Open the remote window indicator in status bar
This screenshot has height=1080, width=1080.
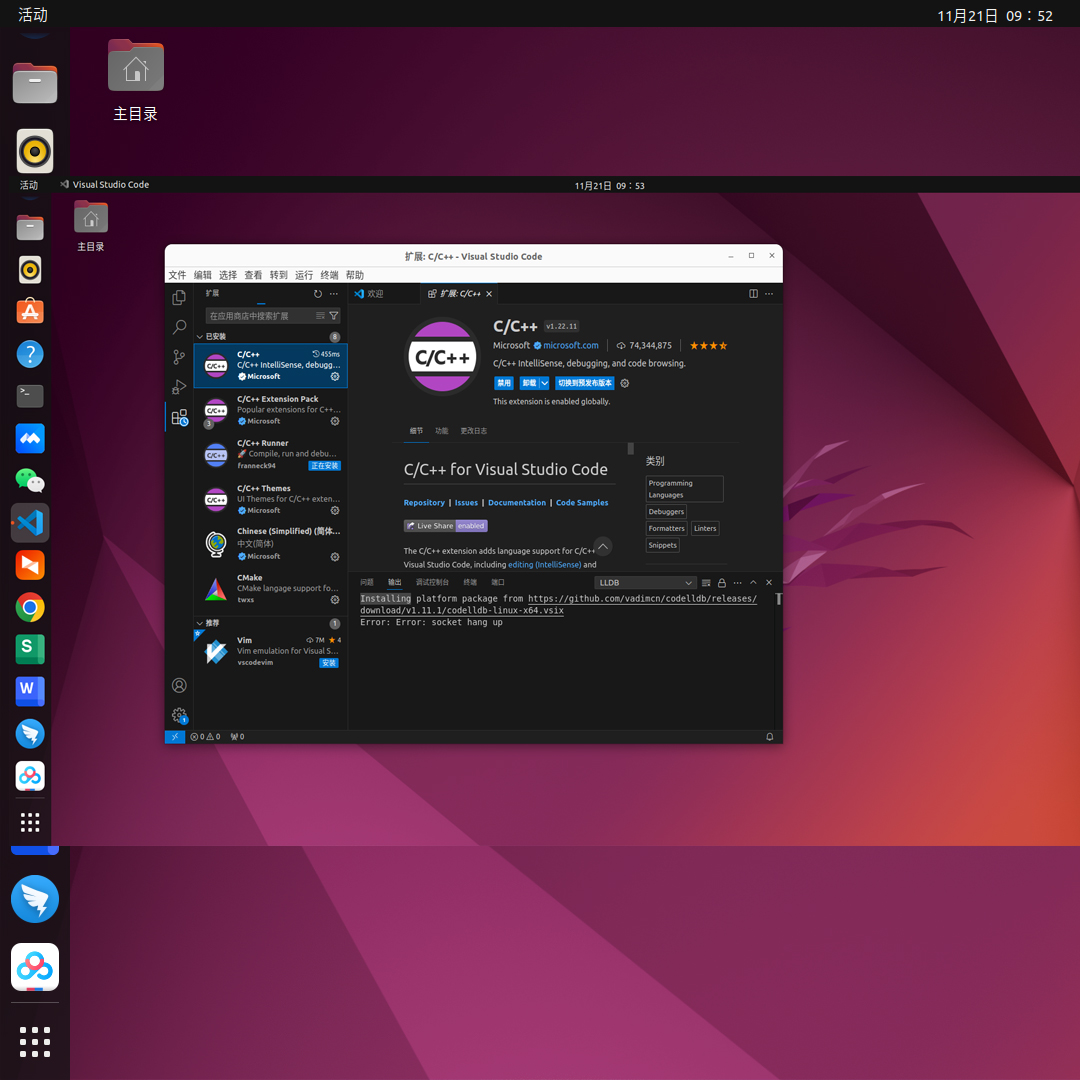(175, 736)
